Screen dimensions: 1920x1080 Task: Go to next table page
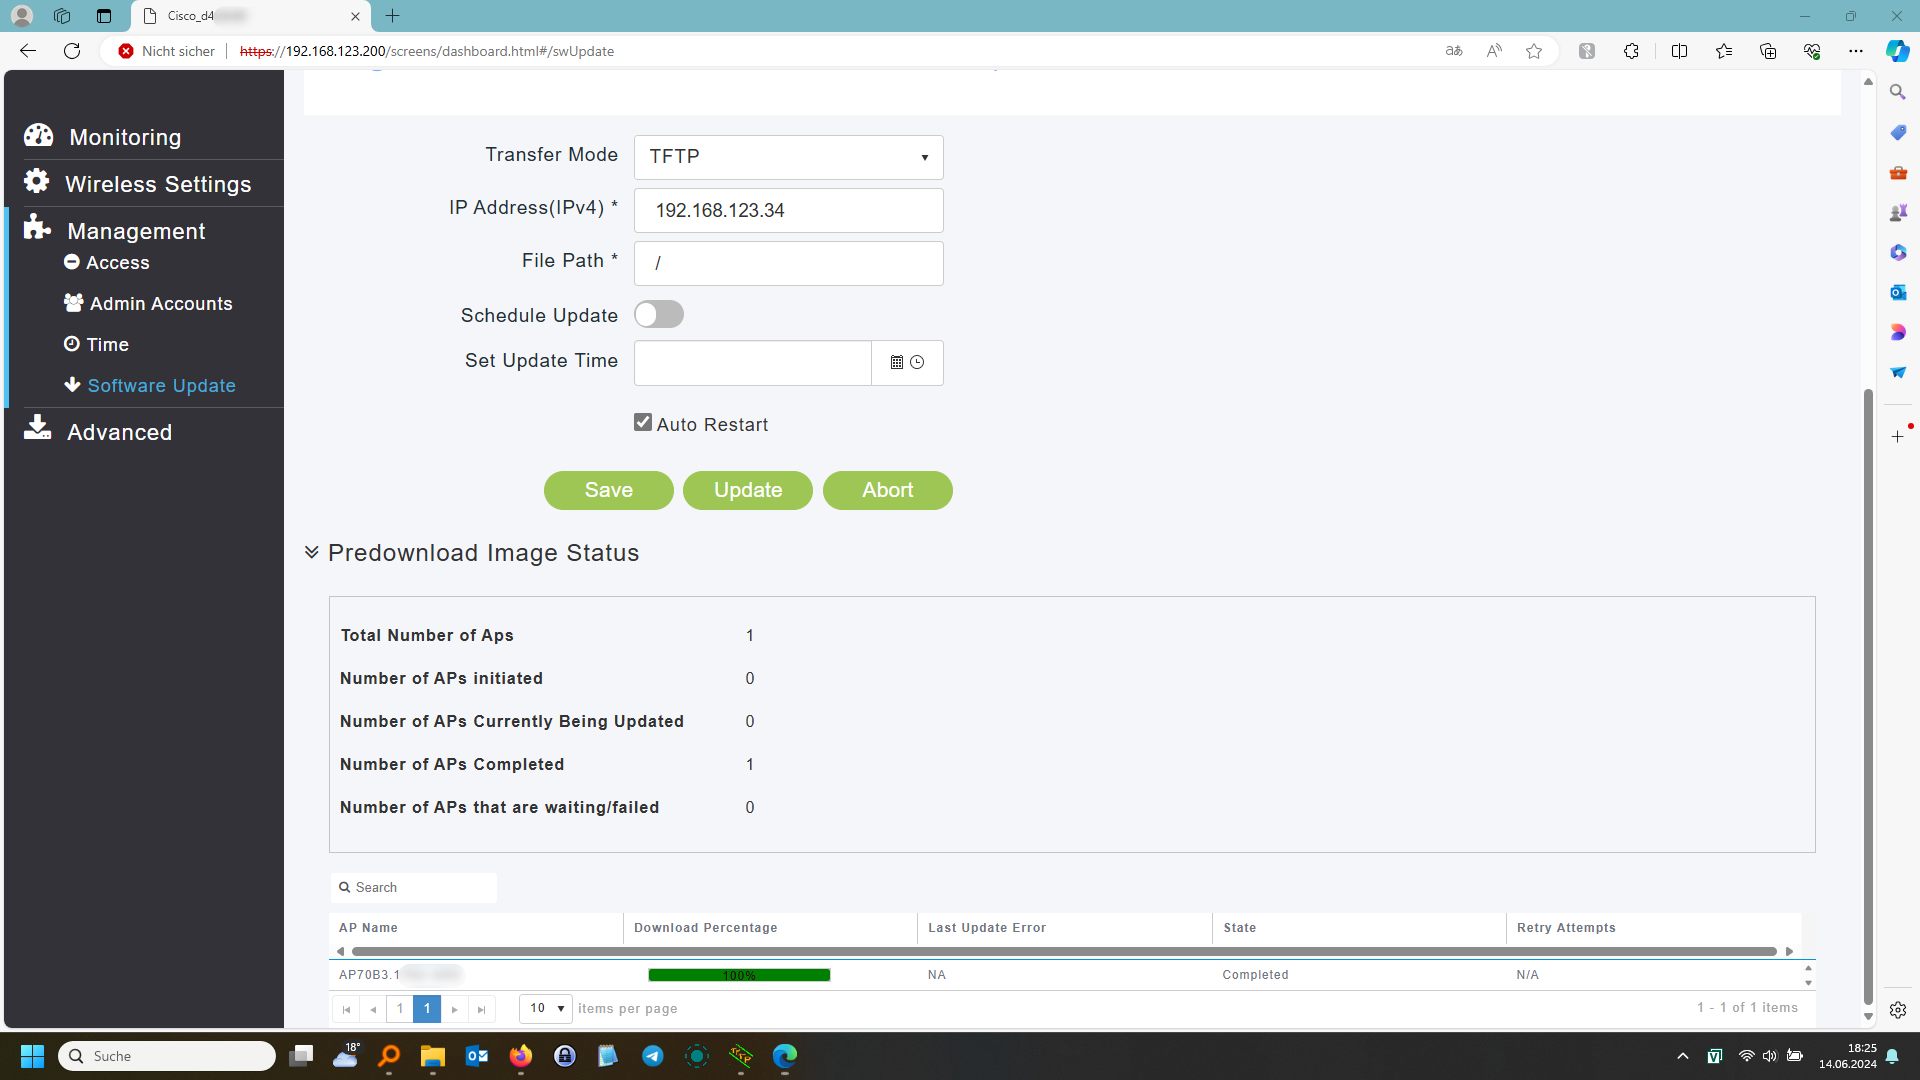tap(454, 1009)
